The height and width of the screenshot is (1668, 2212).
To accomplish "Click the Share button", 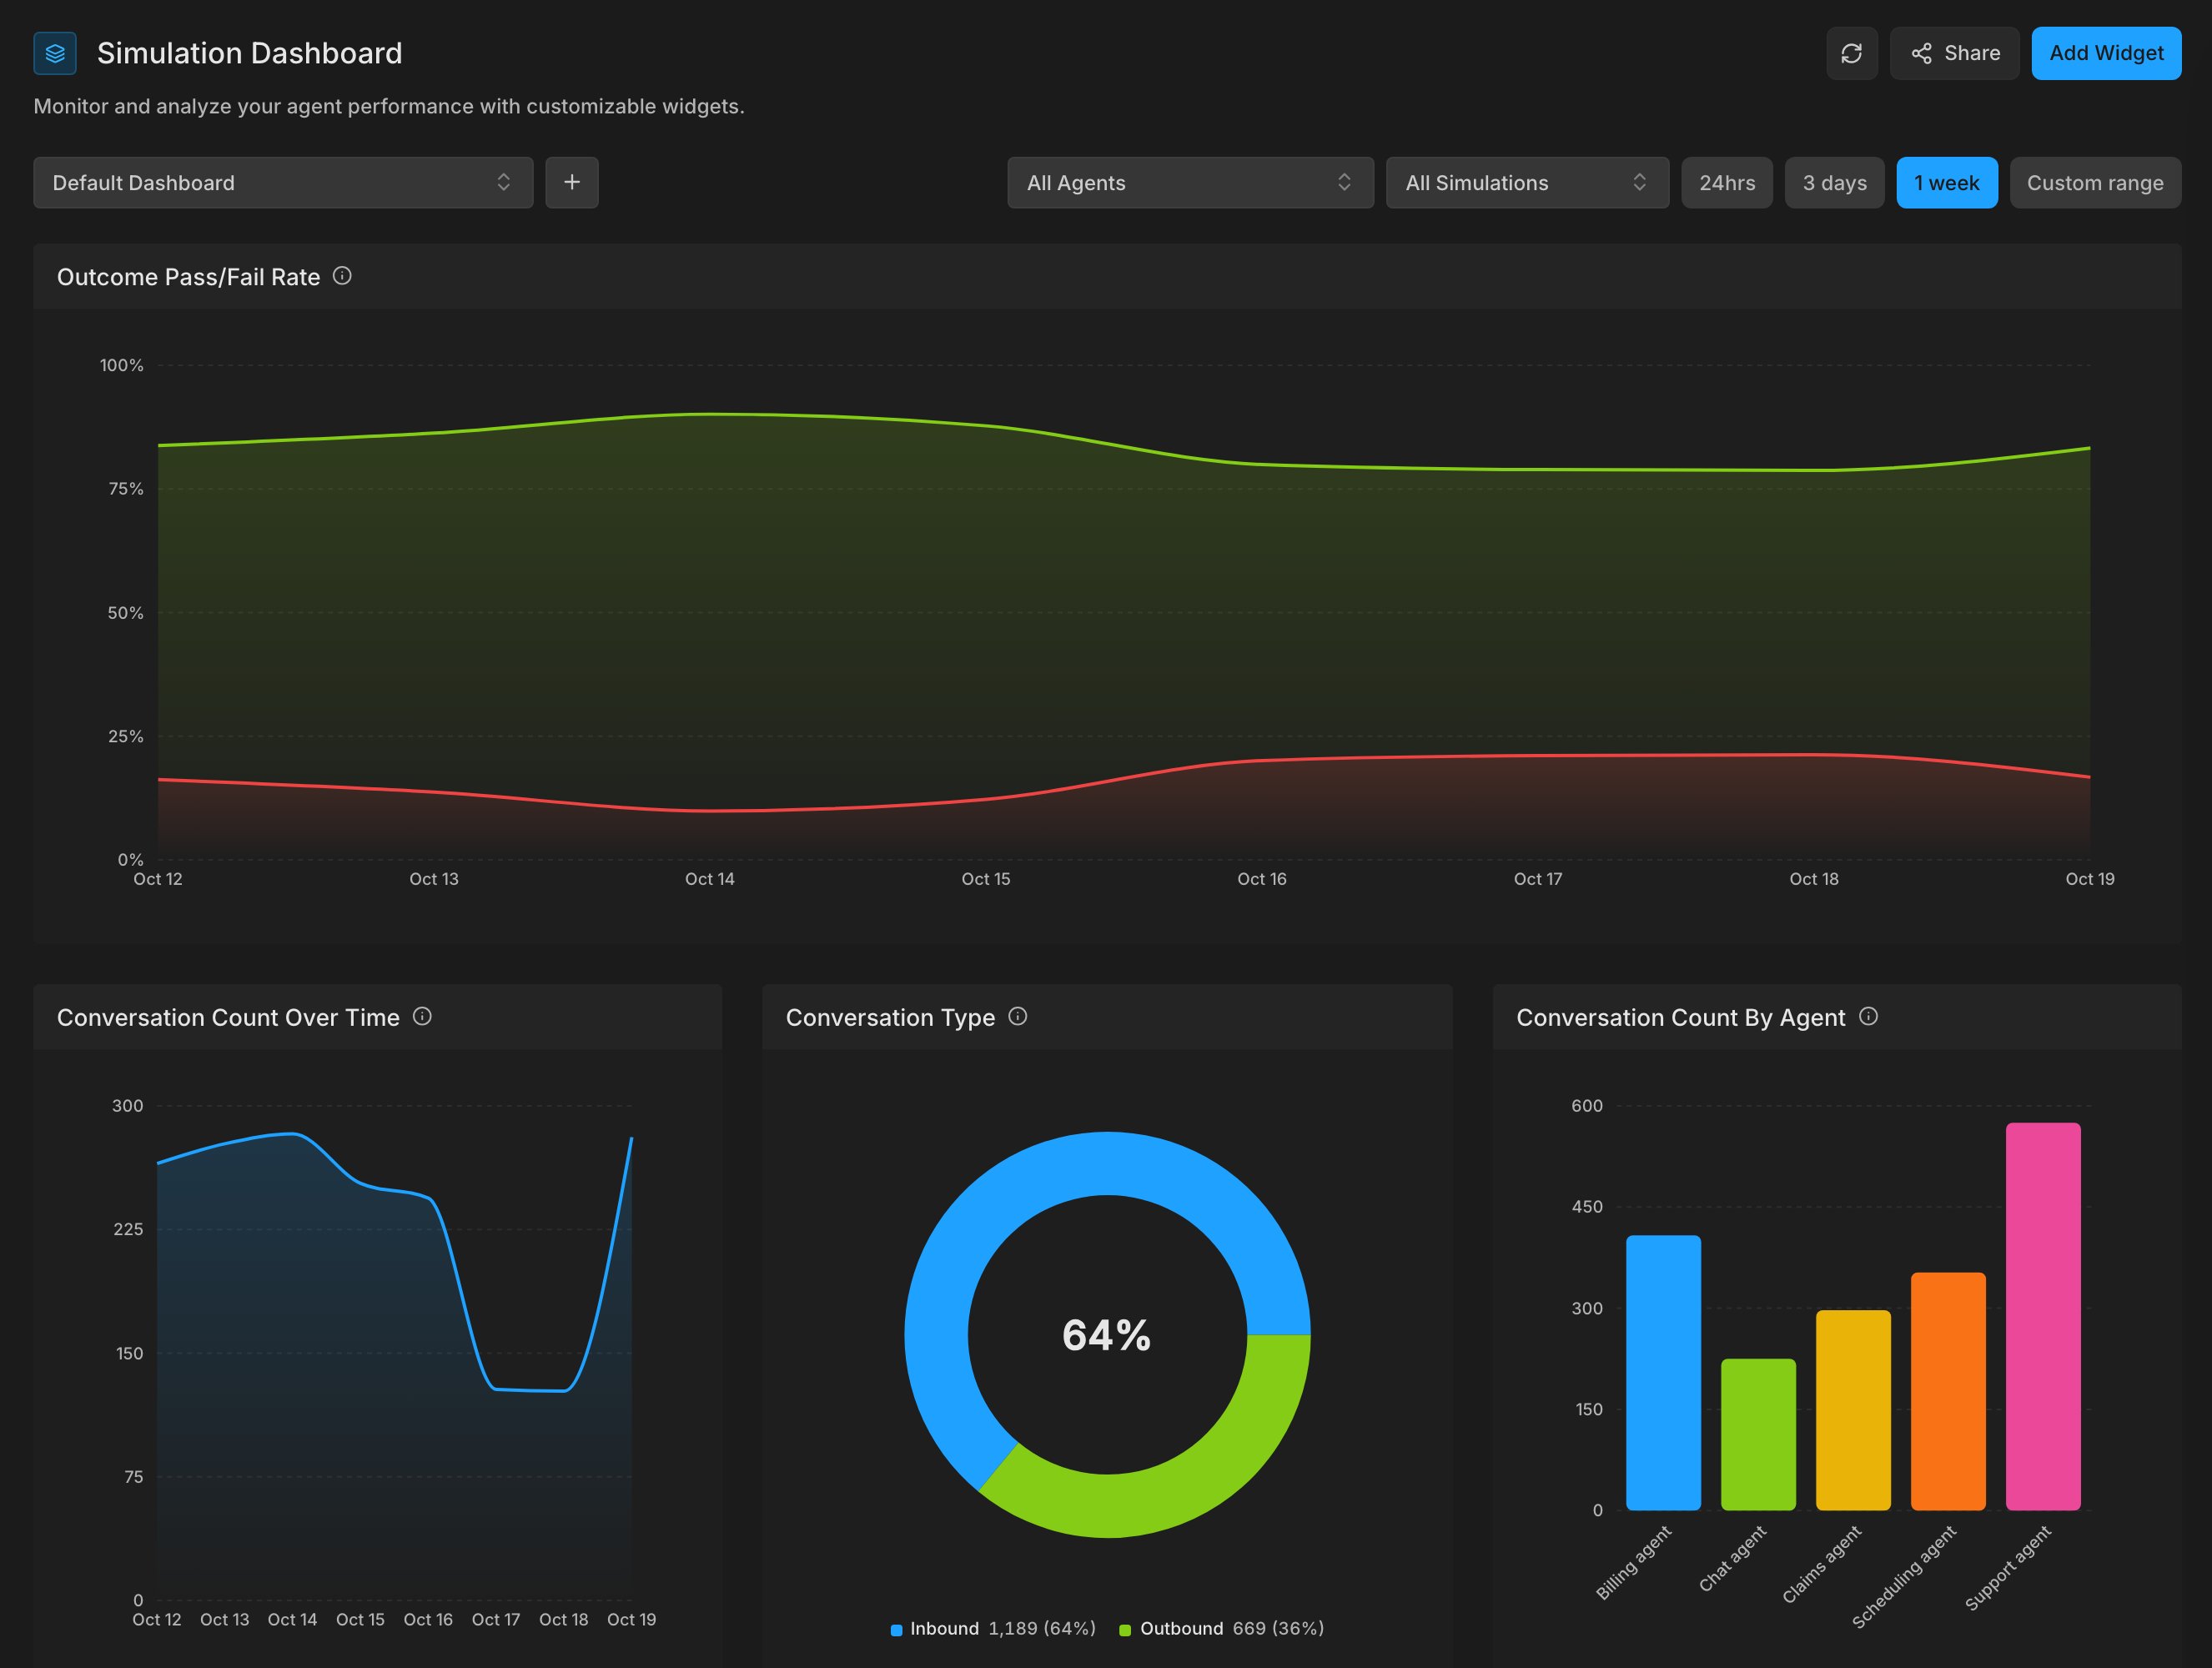I will [x=1954, y=53].
